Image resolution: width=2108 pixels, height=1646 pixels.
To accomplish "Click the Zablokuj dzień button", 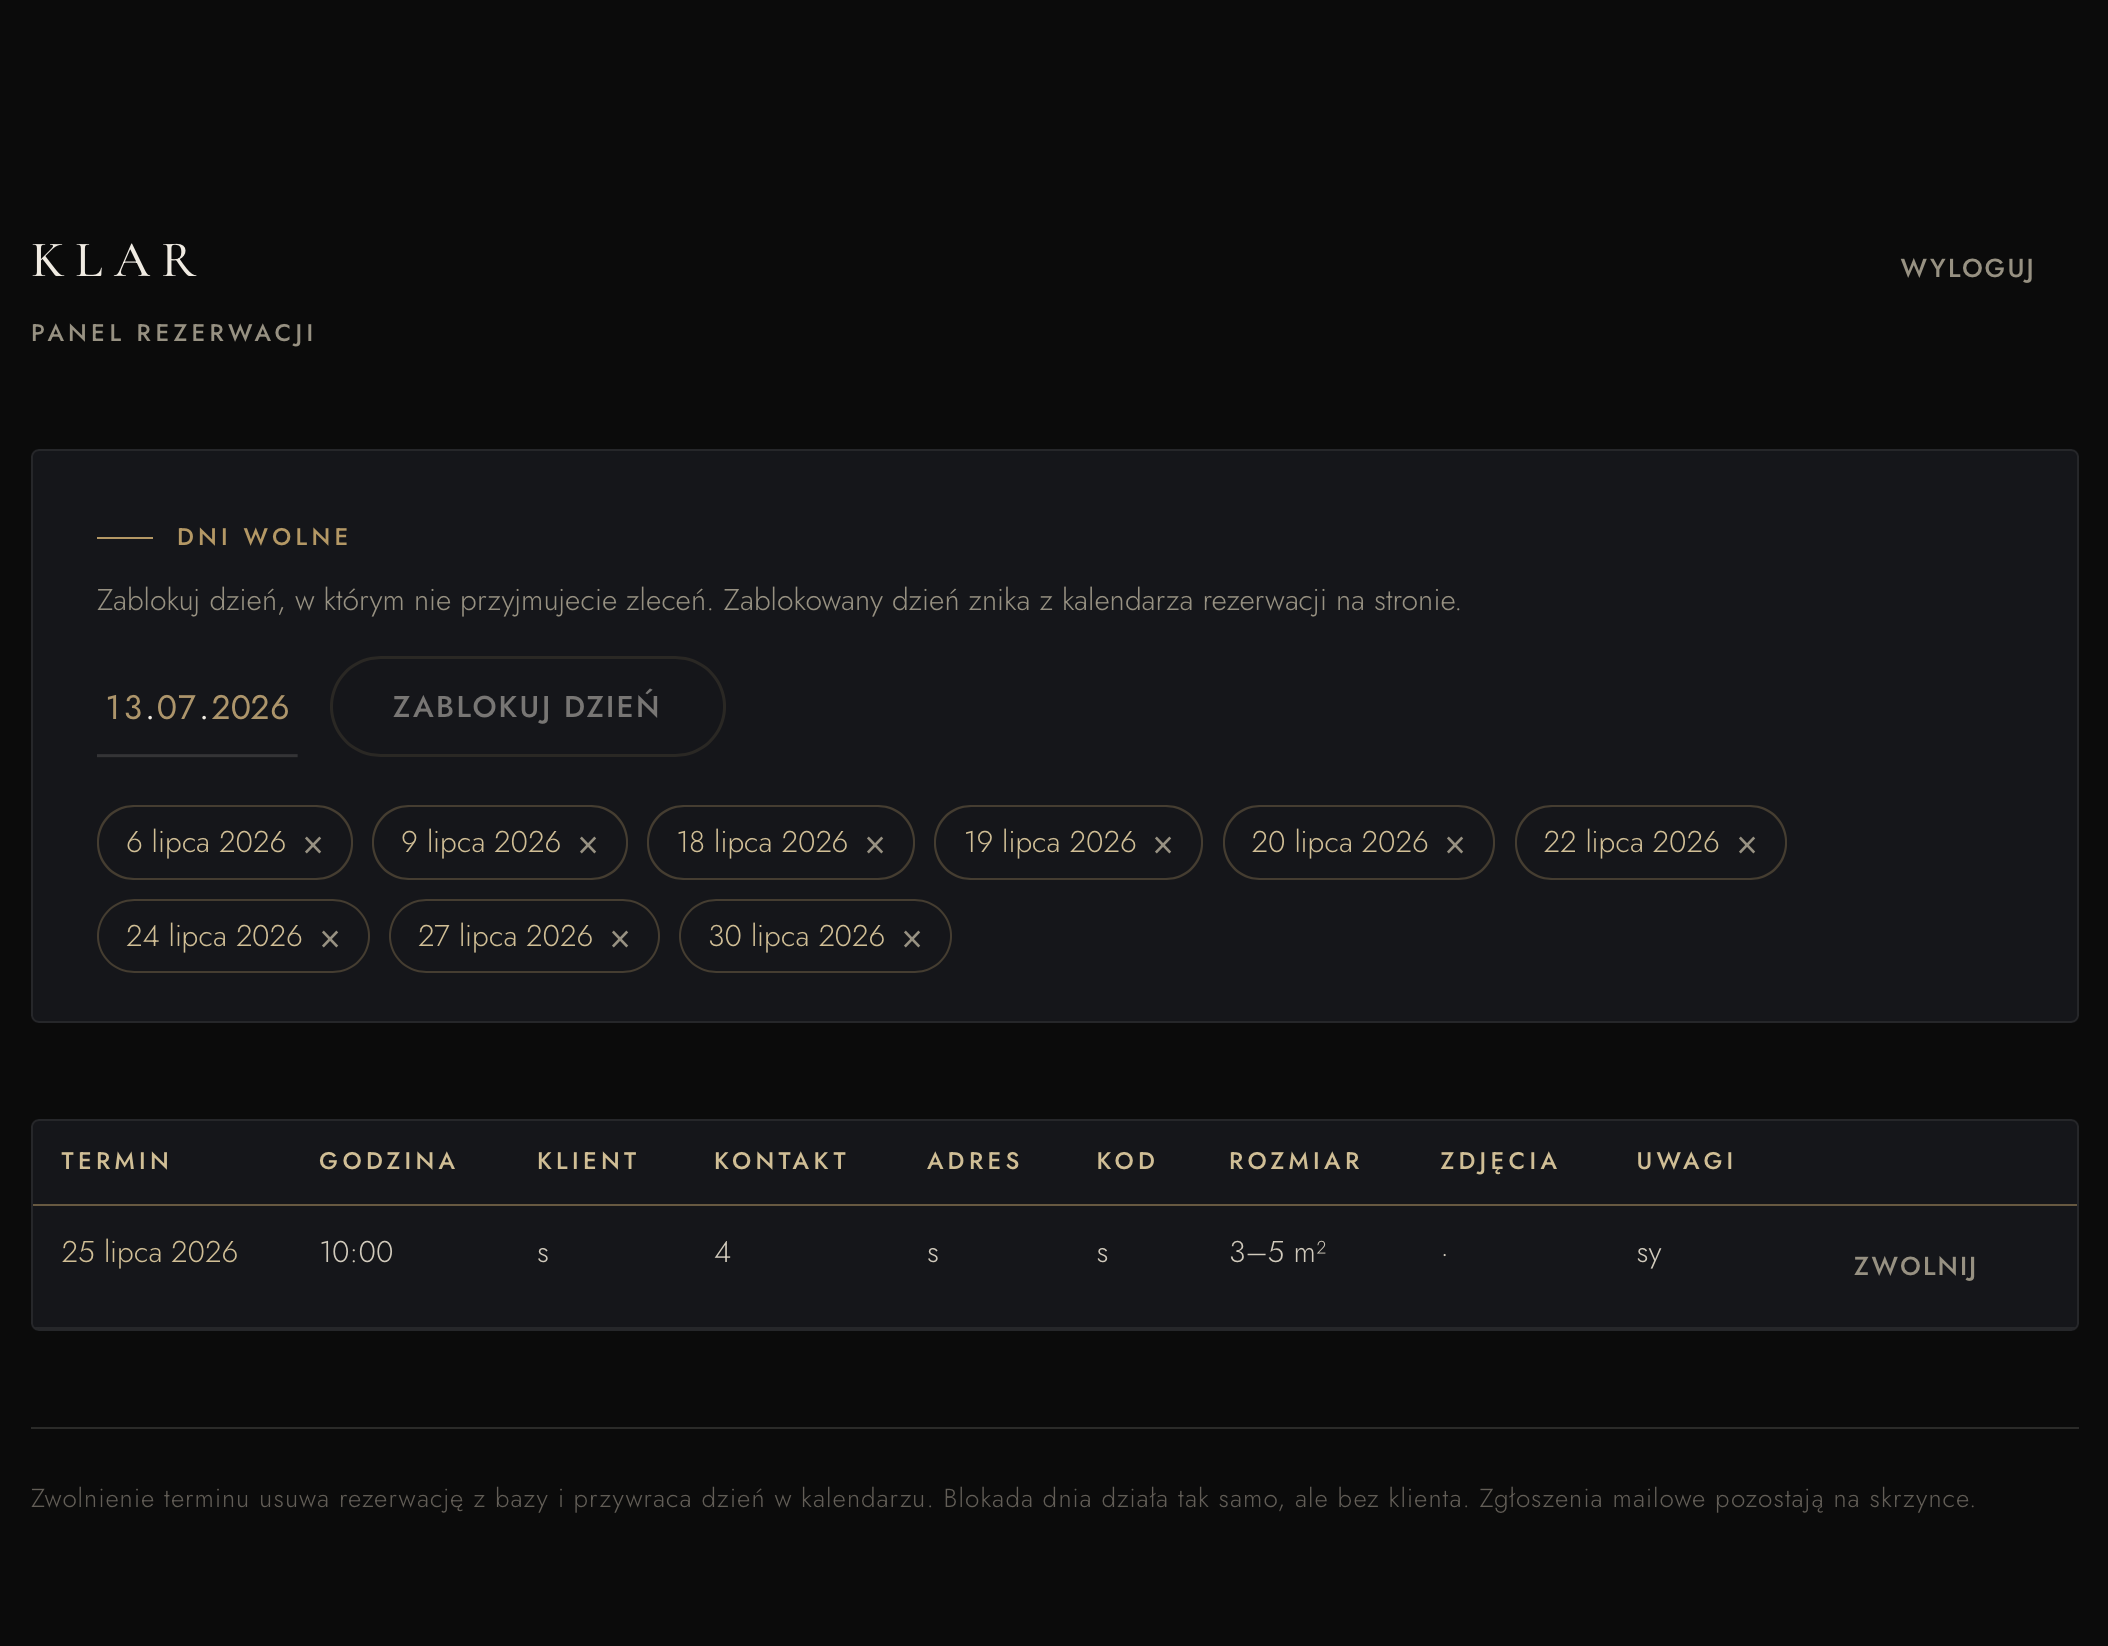I will 527,706.
